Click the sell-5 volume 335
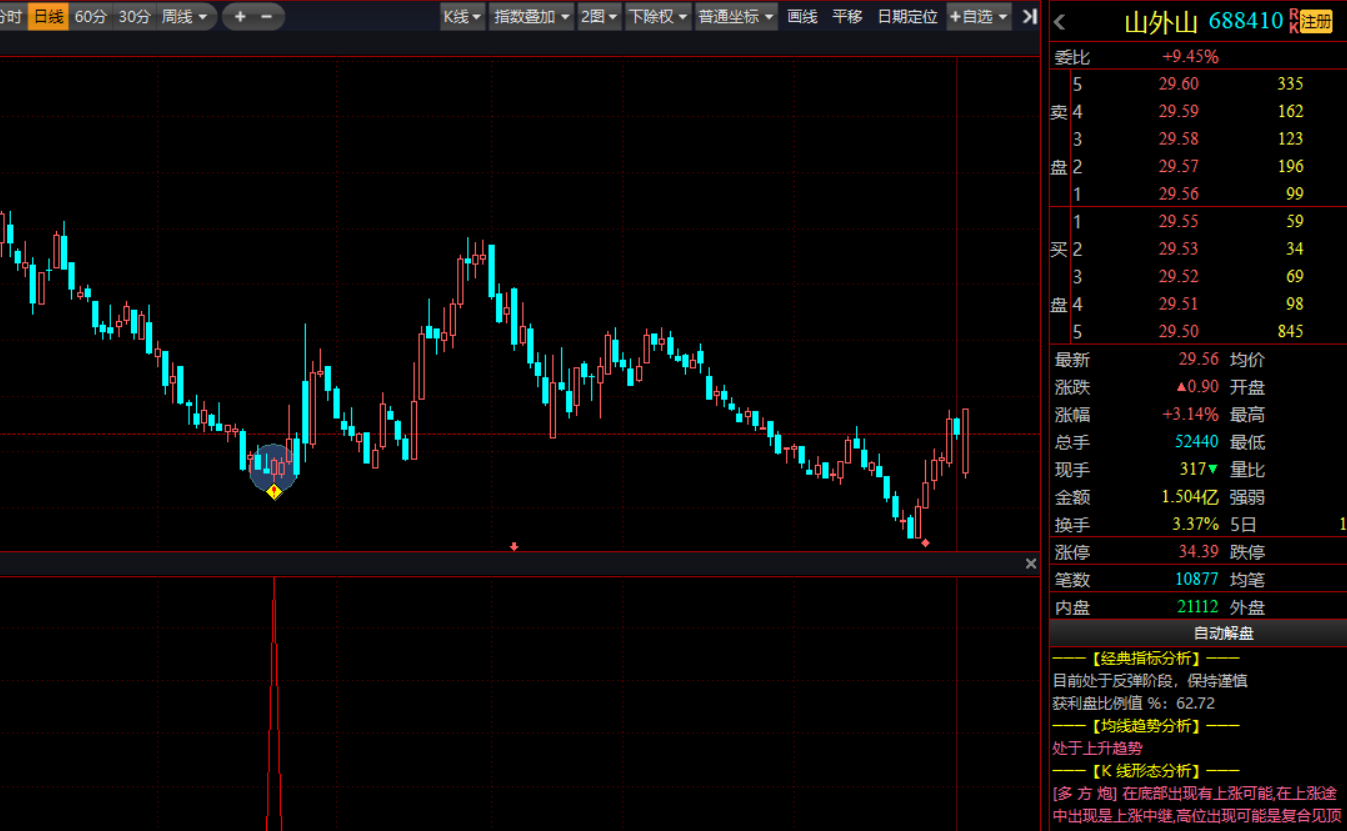The height and width of the screenshot is (831, 1347). [x=1290, y=84]
